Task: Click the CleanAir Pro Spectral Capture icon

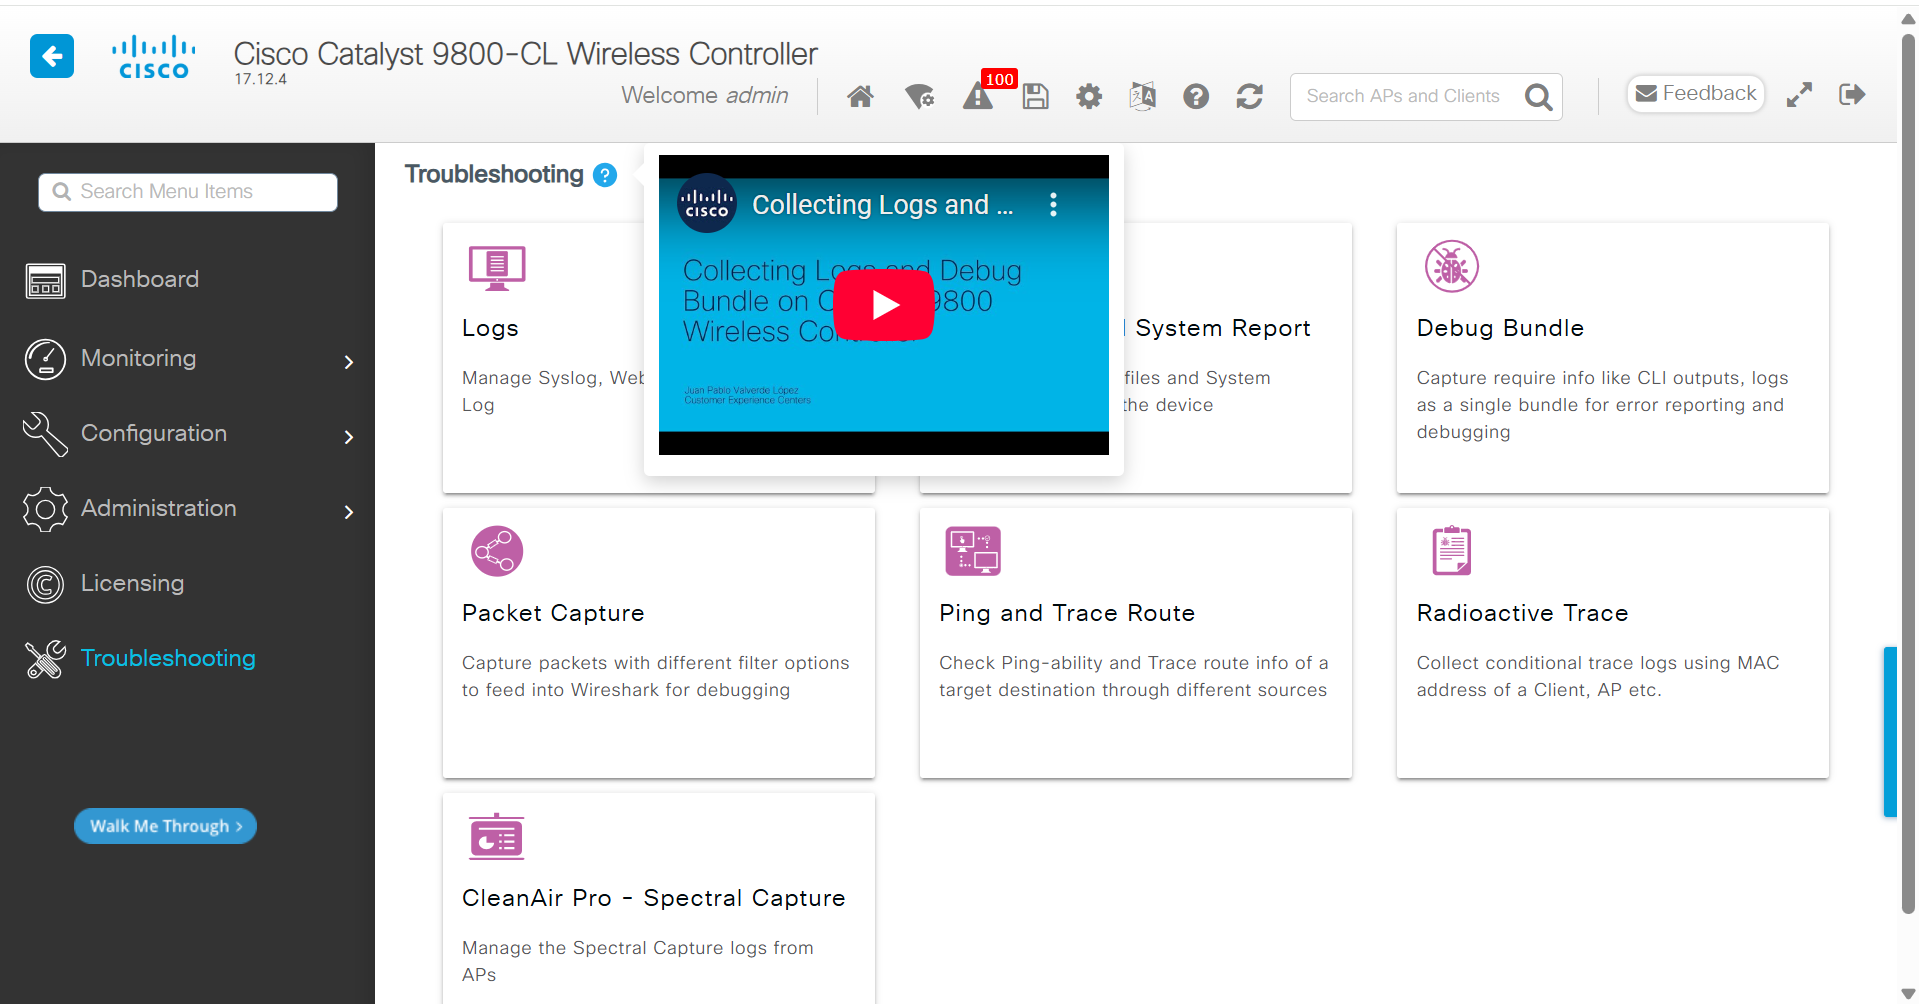Action: (496, 836)
